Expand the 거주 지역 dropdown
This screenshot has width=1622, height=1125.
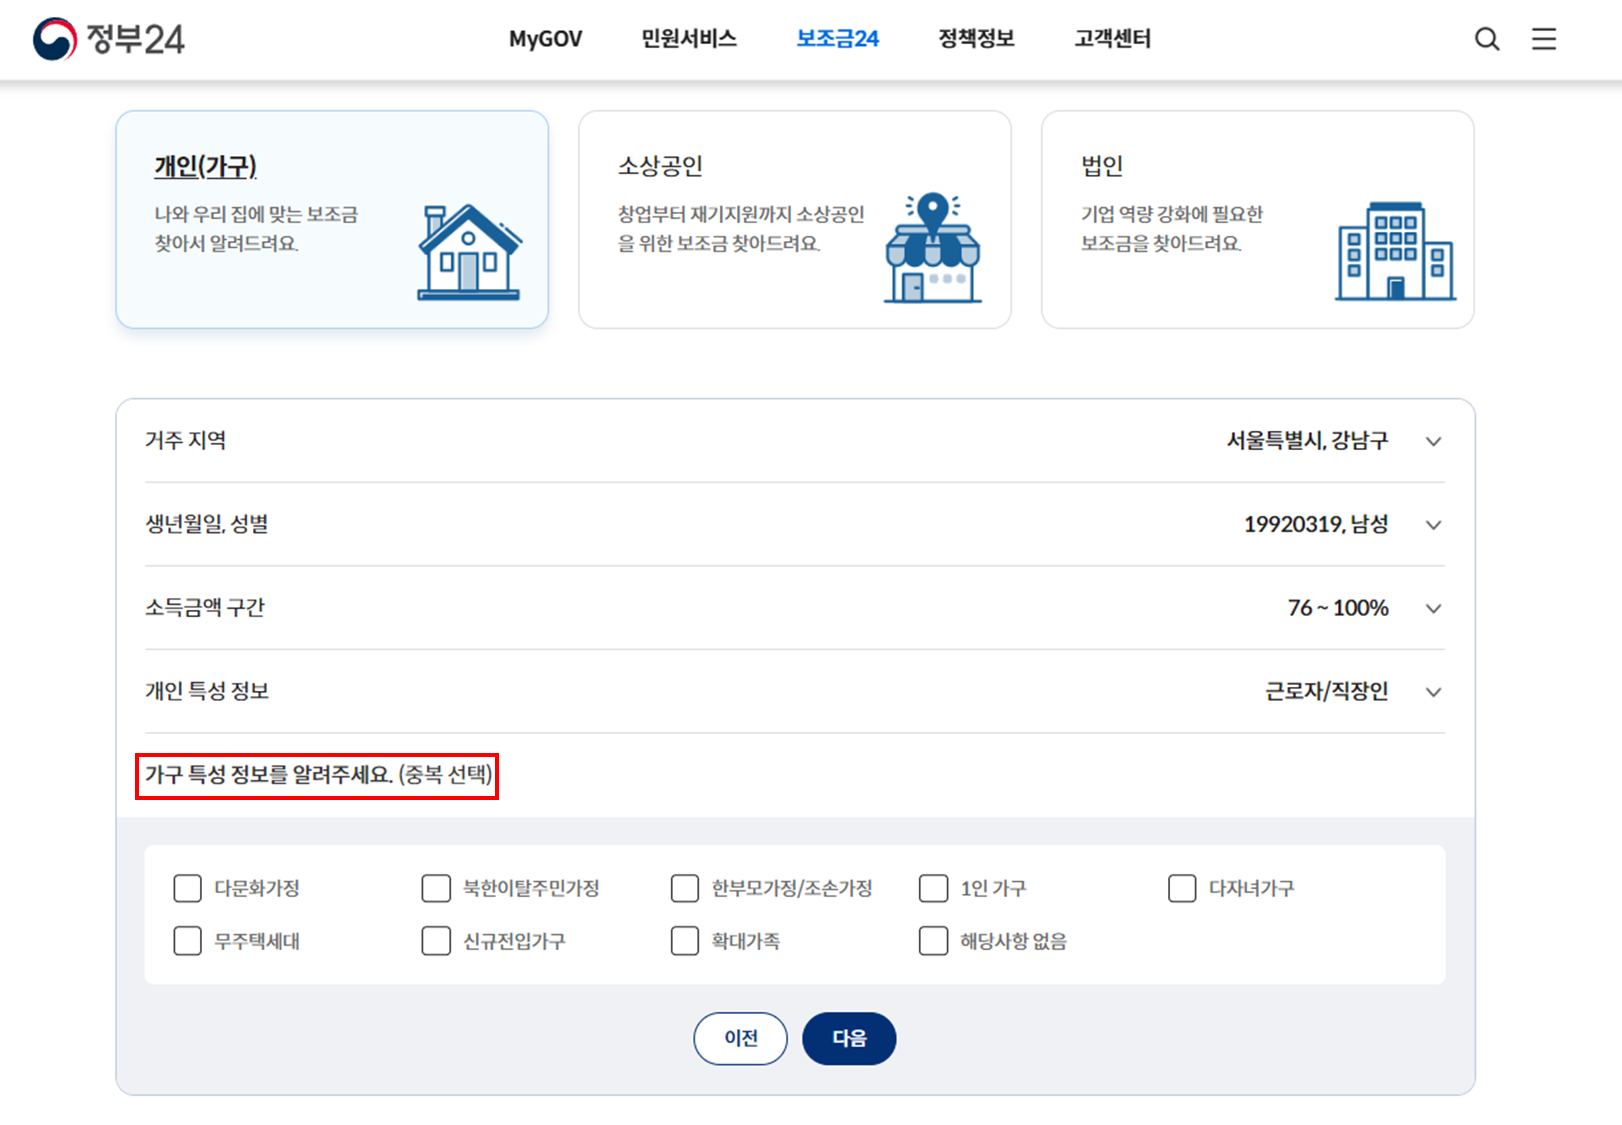pos(1434,441)
